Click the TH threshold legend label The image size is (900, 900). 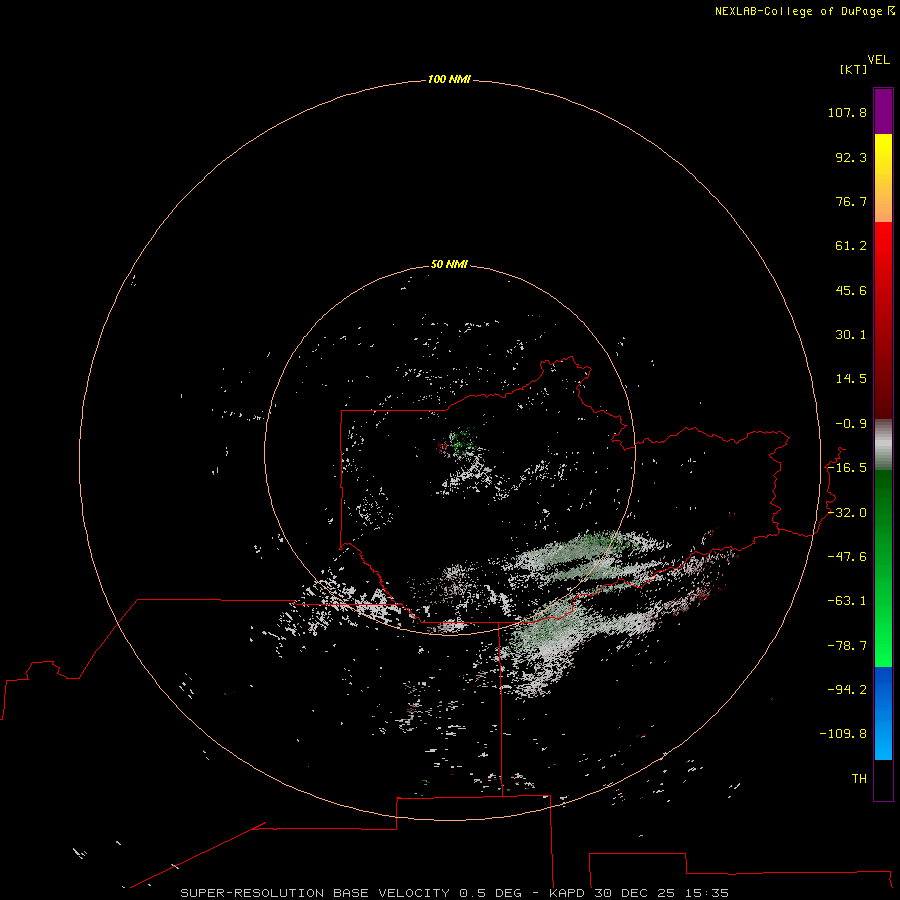pos(859,779)
